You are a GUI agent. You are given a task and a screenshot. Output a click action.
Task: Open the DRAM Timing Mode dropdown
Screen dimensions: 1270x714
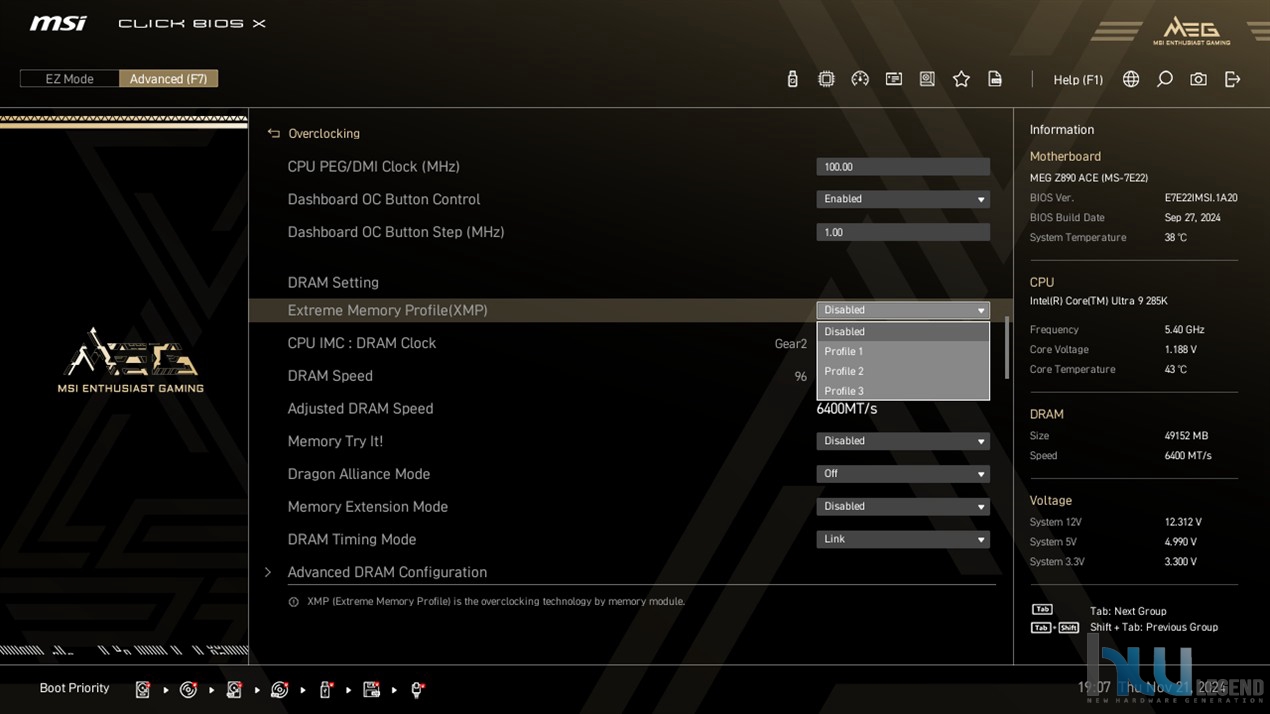coord(903,539)
